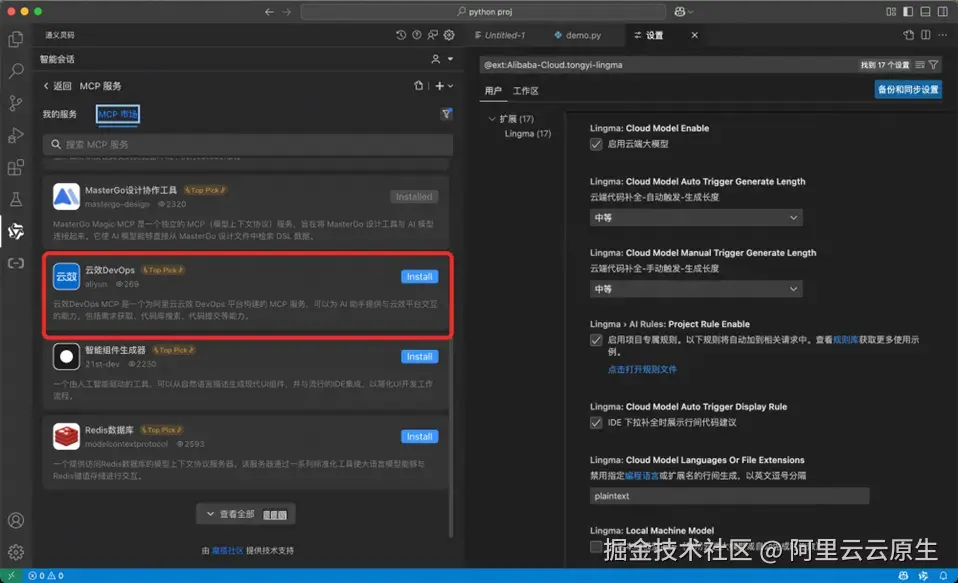This screenshot has width=958, height=583.
Task: Toggle the panel layout icon in title bar
Action: pos(926,12)
